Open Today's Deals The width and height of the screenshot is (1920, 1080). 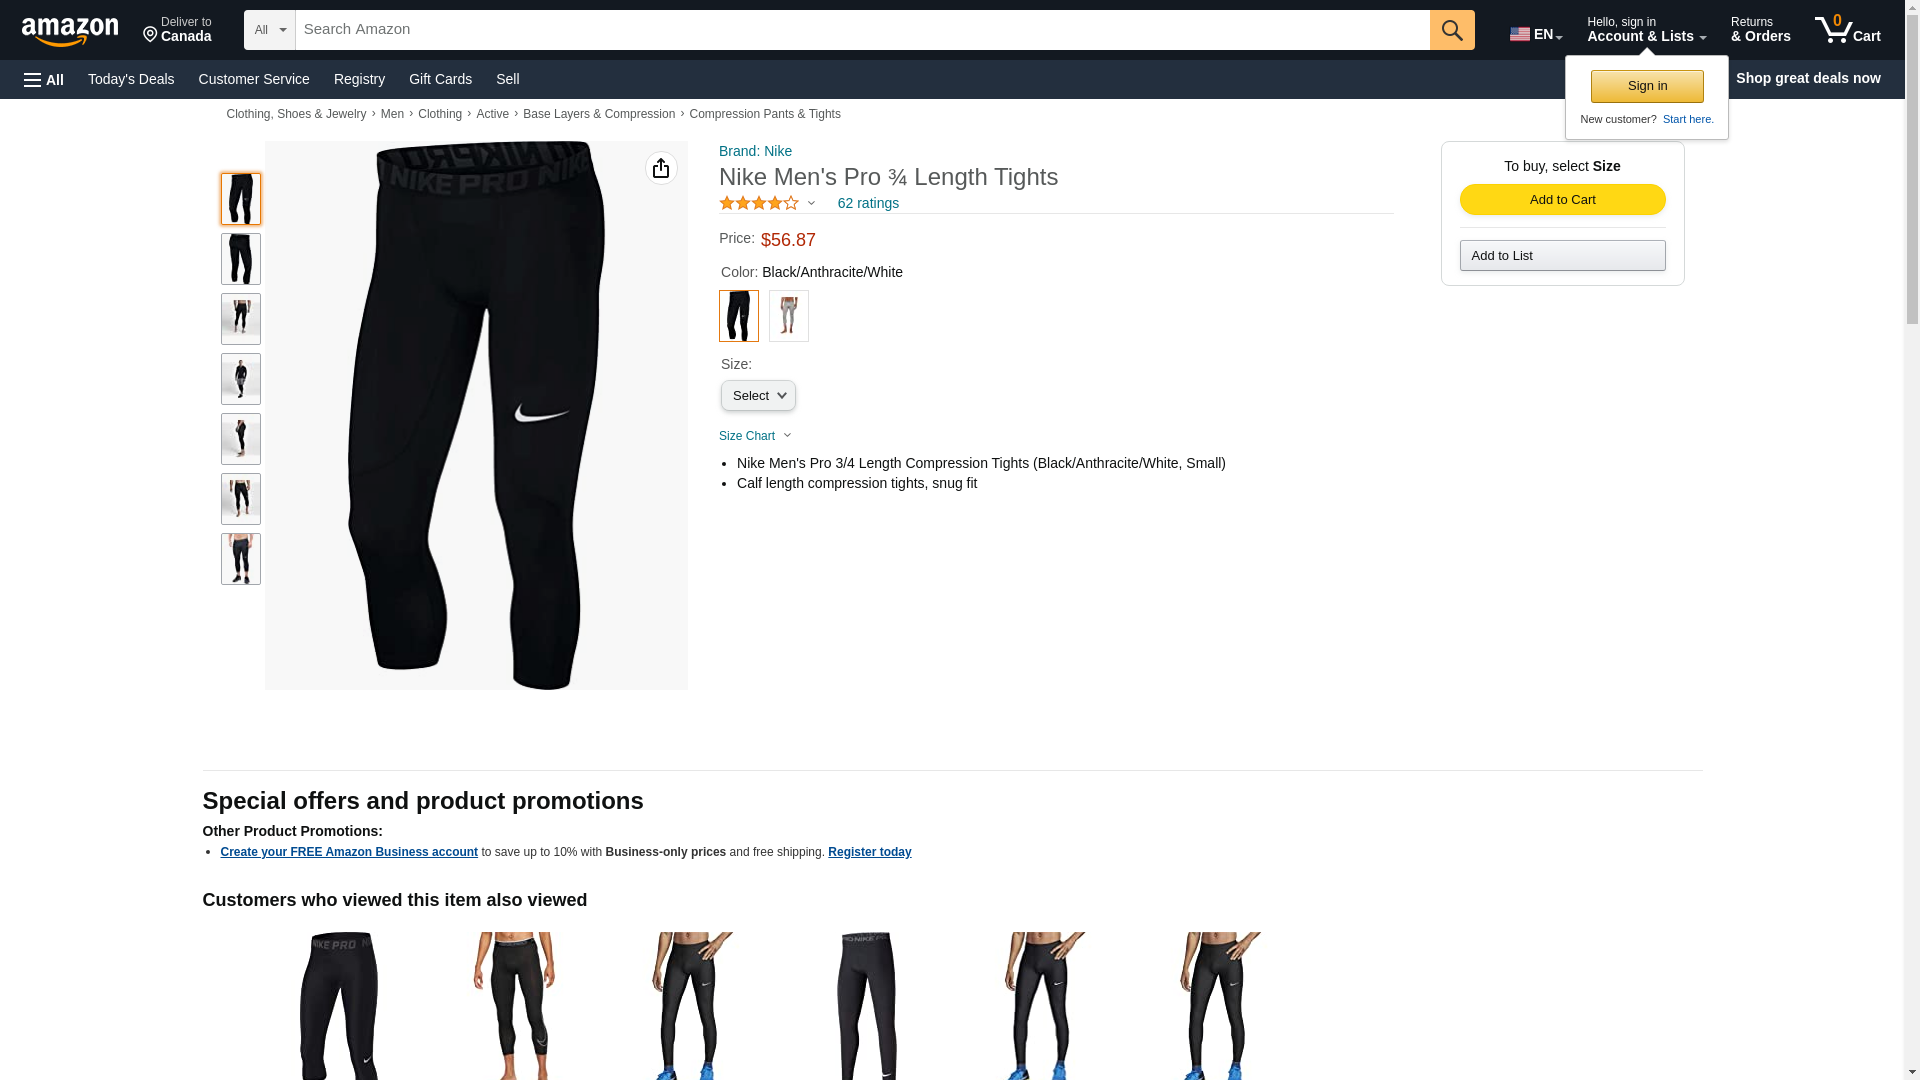point(131,79)
